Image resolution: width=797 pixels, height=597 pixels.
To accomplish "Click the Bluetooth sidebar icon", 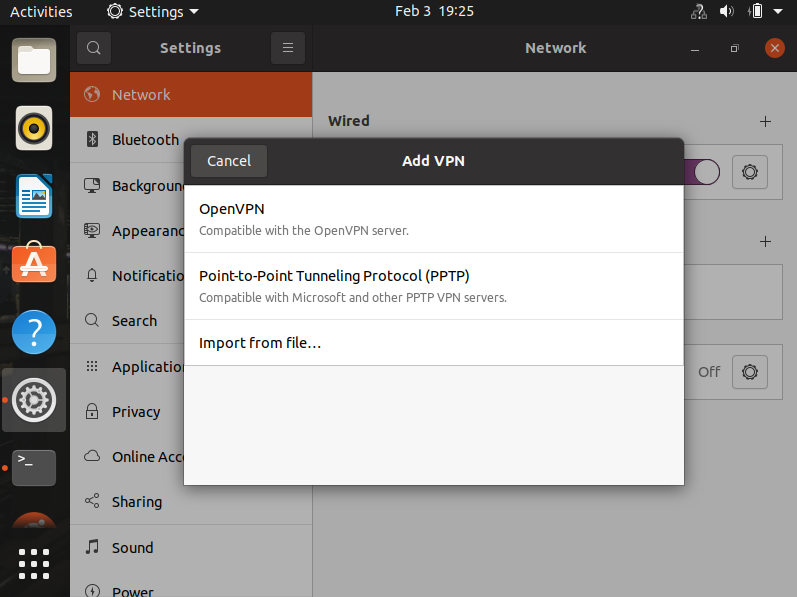I will point(92,139).
